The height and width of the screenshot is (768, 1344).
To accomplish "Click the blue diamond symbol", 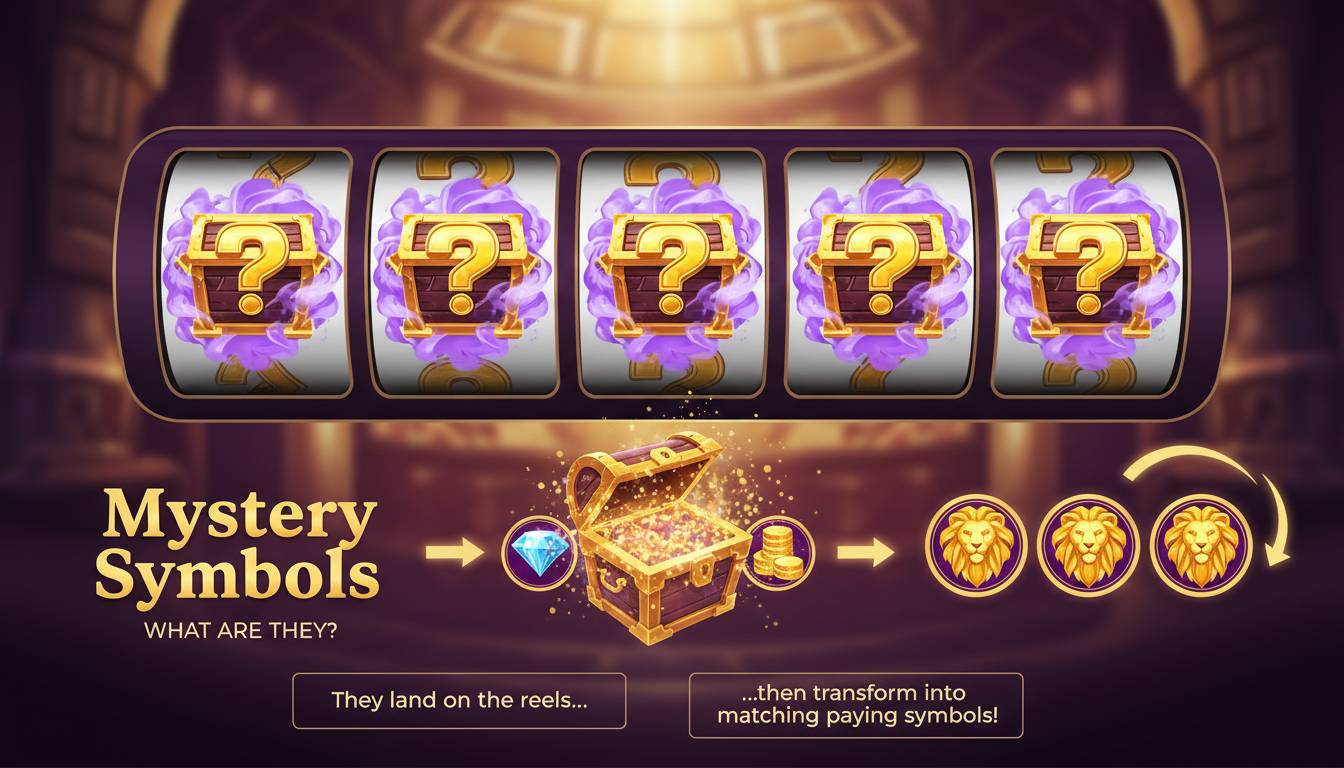I will 538,552.
